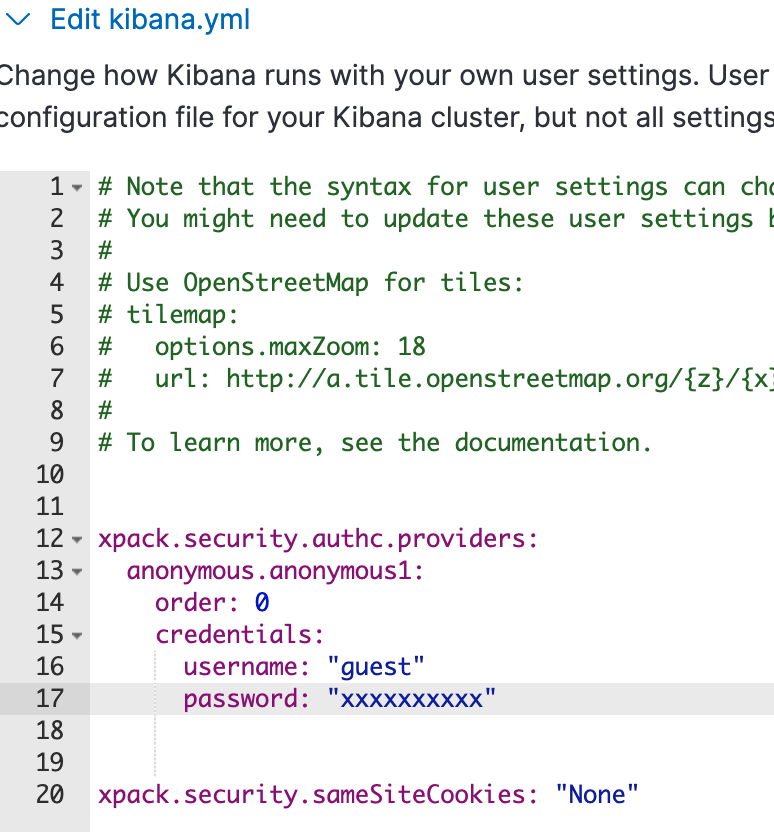Fold the comment block at line 1
The height and width of the screenshot is (832, 774).
click(x=77, y=187)
